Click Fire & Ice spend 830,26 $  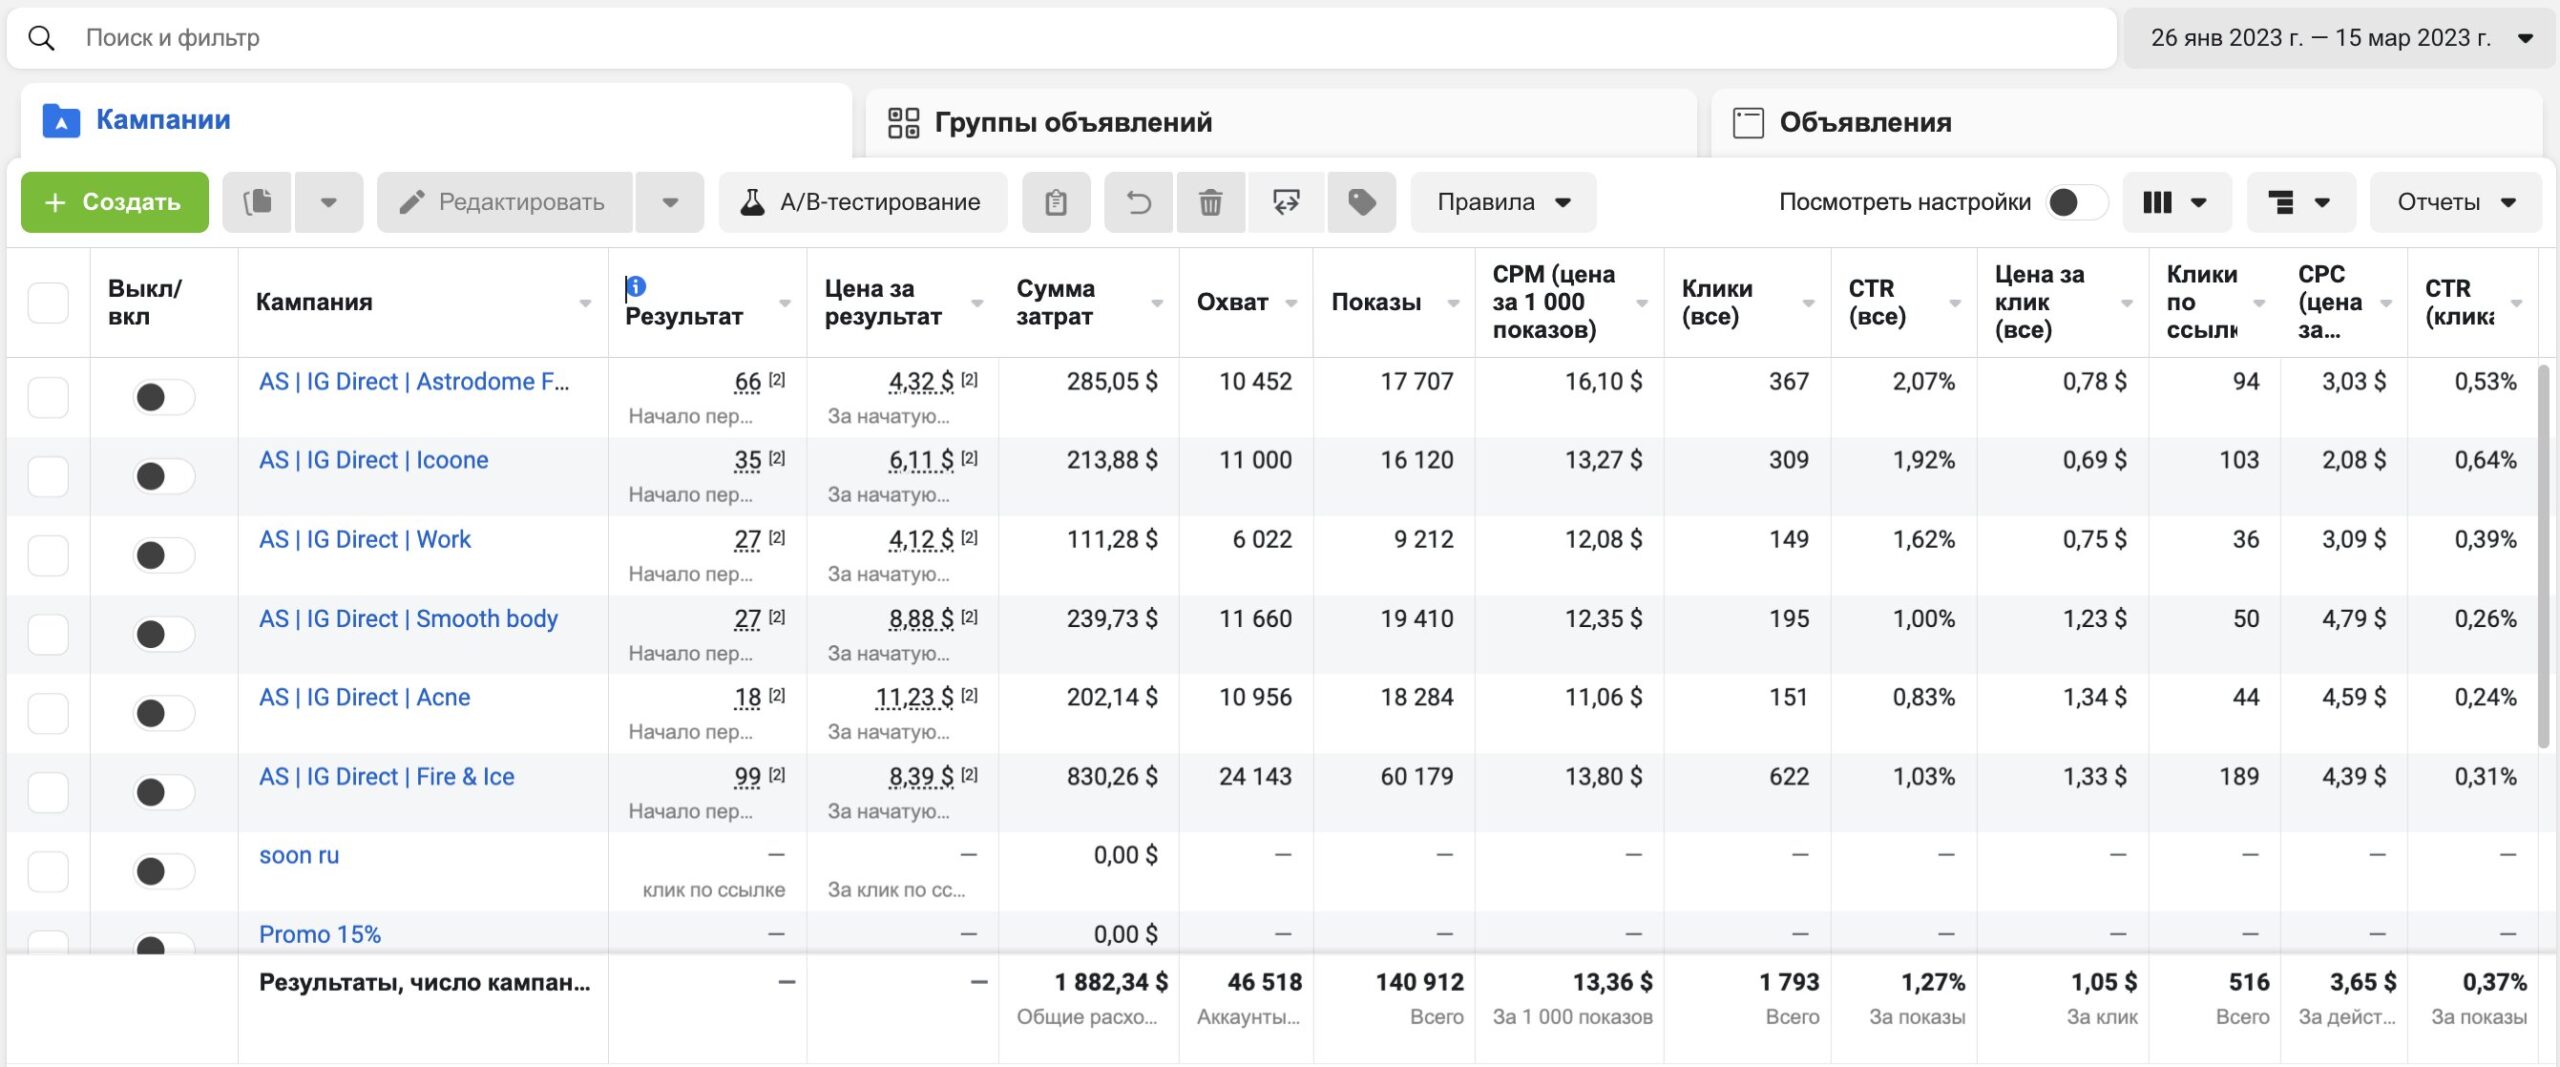pyautogui.click(x=1112, y=777)
